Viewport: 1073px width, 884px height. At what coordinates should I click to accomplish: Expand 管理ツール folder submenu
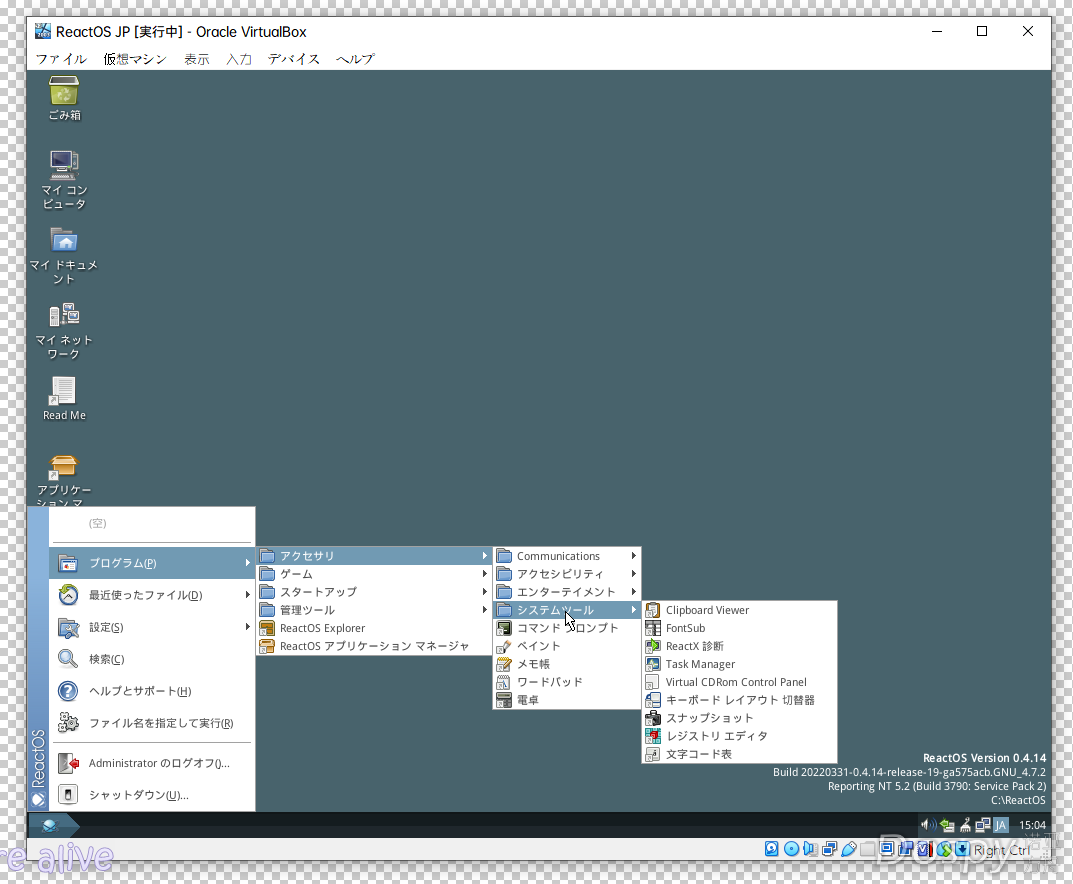point(374,610)
